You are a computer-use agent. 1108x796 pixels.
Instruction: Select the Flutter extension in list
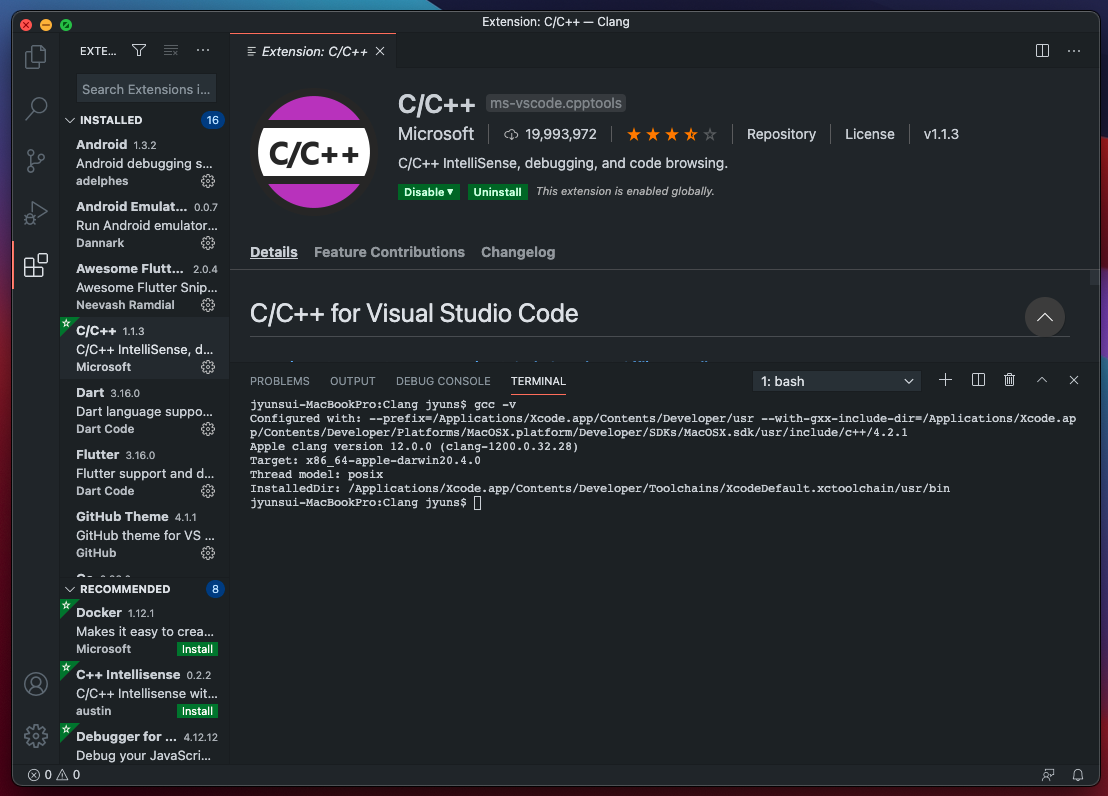pos(144,473)
